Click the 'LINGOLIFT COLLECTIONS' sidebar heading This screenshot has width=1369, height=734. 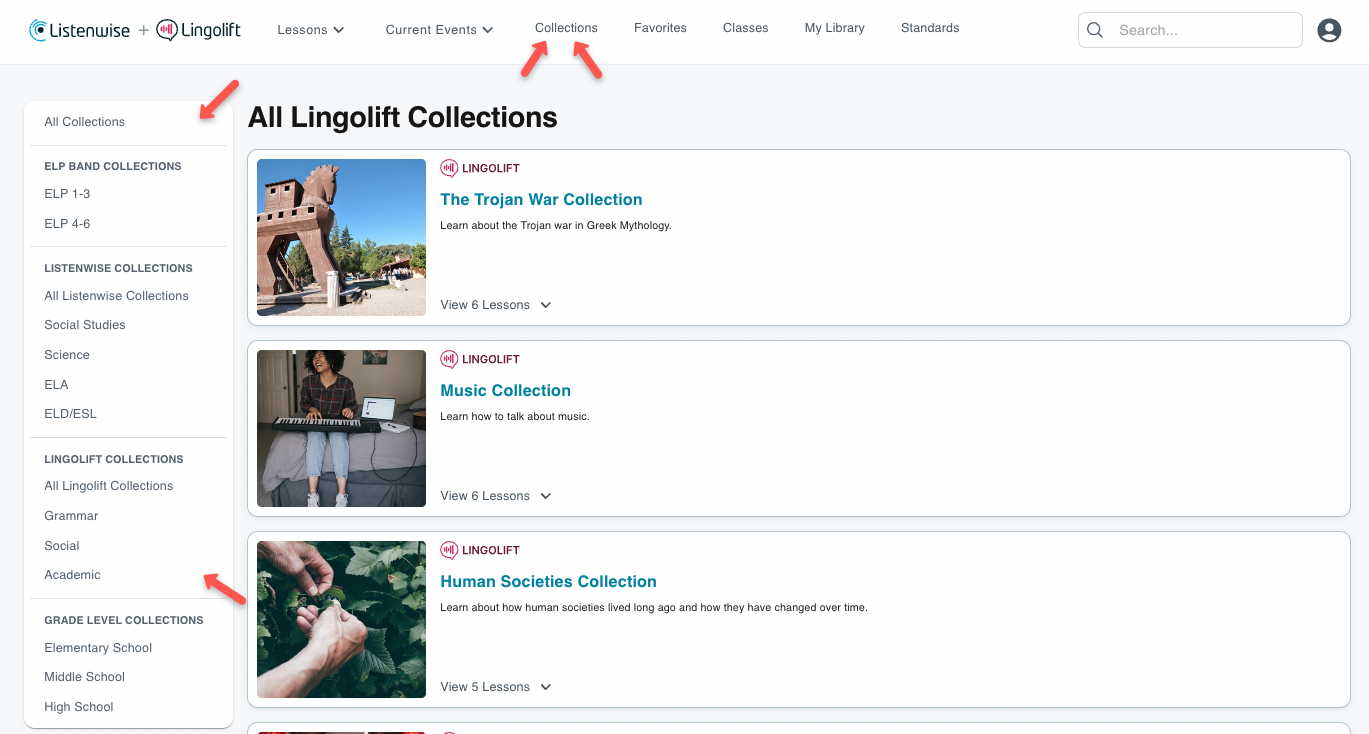114,460
